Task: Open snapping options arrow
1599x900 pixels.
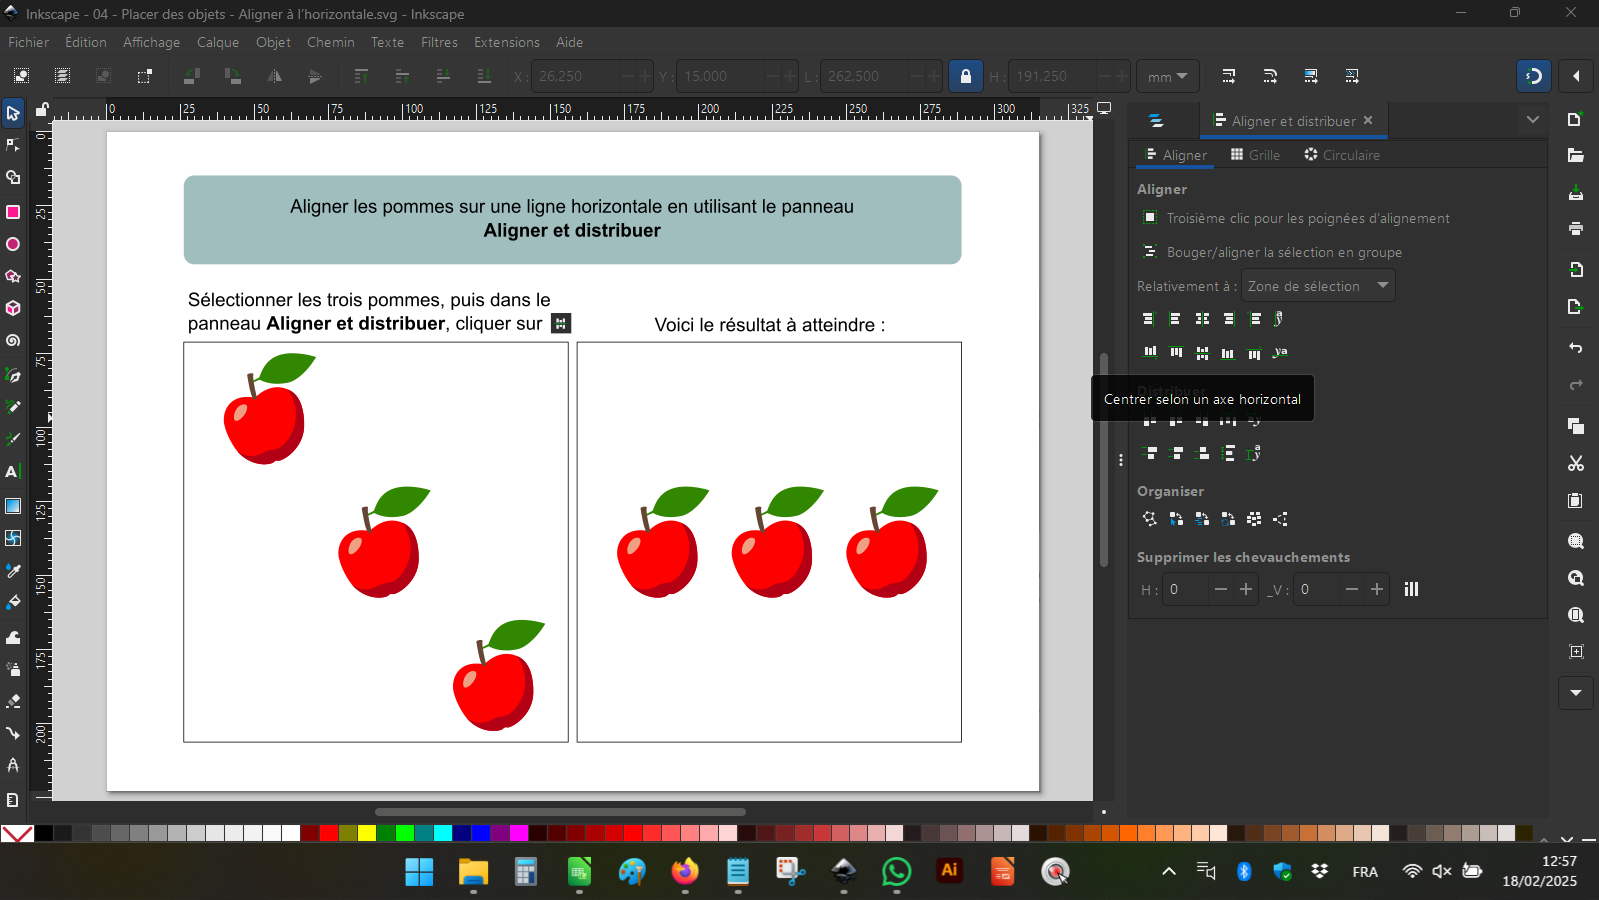Action: (1576, 76)
